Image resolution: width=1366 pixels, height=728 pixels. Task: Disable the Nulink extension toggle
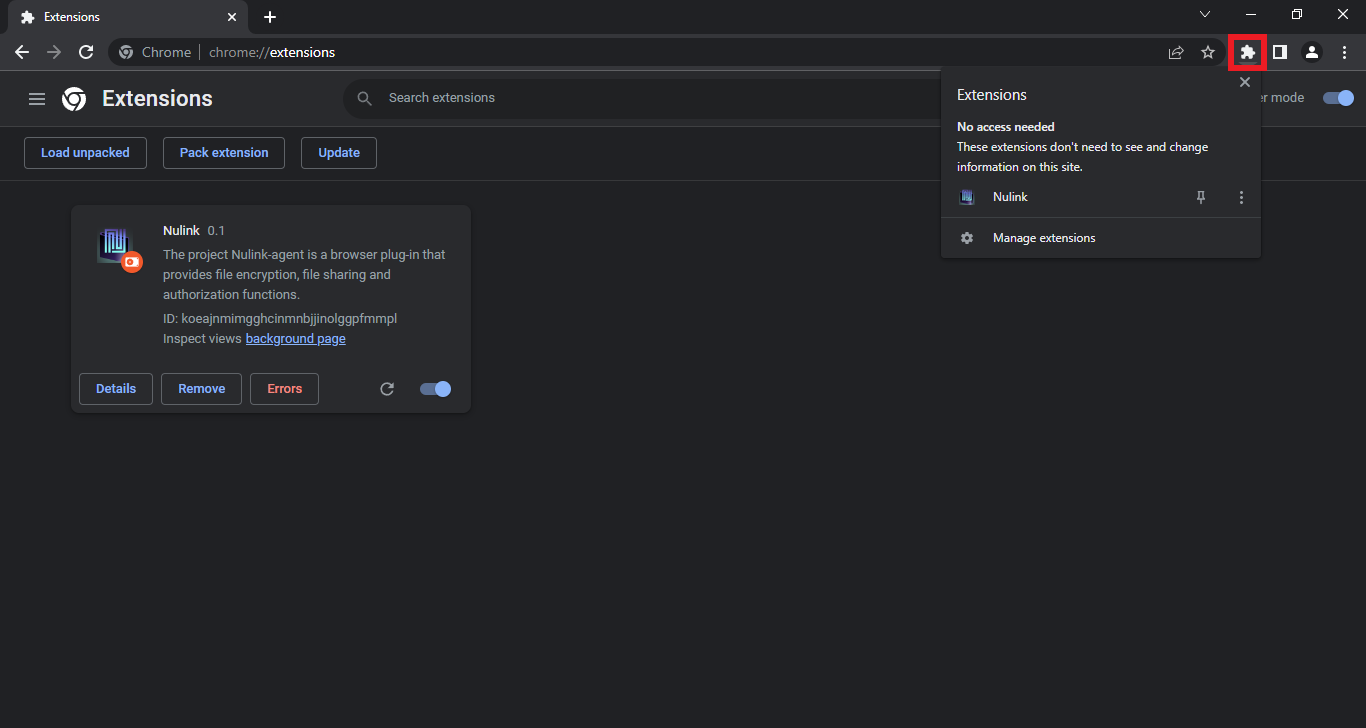point(436,389)
